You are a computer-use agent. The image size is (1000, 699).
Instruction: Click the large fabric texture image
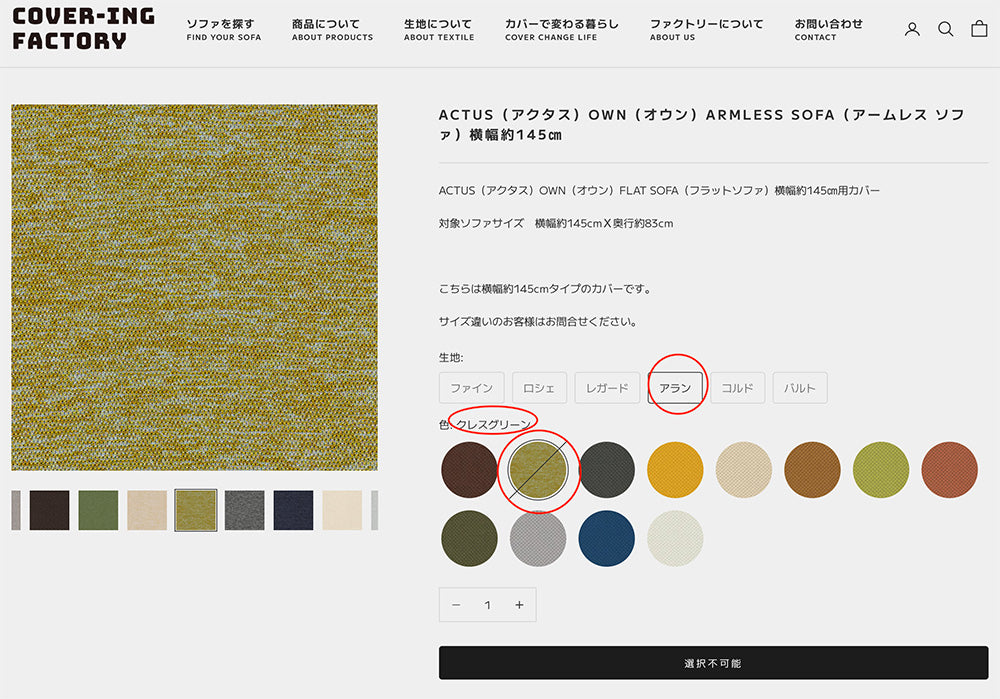click(194, 287)
